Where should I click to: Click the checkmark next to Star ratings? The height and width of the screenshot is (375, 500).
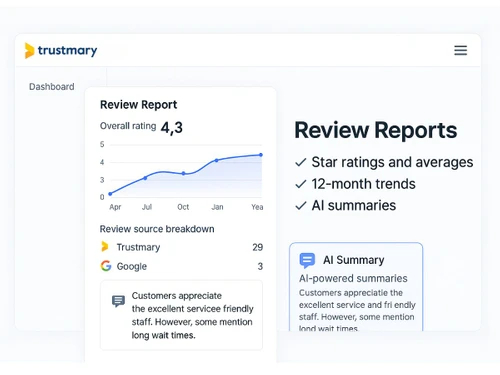[301, 162]
